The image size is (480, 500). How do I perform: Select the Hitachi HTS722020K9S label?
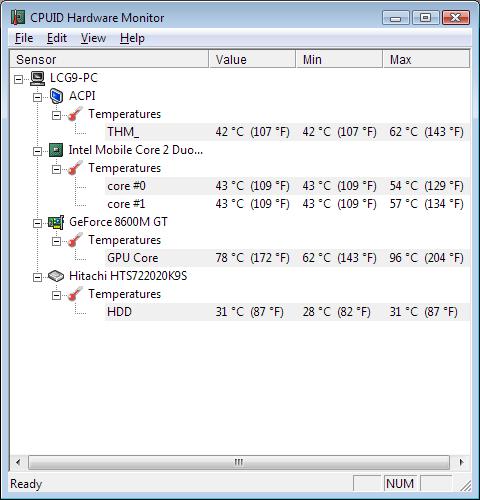128,276
